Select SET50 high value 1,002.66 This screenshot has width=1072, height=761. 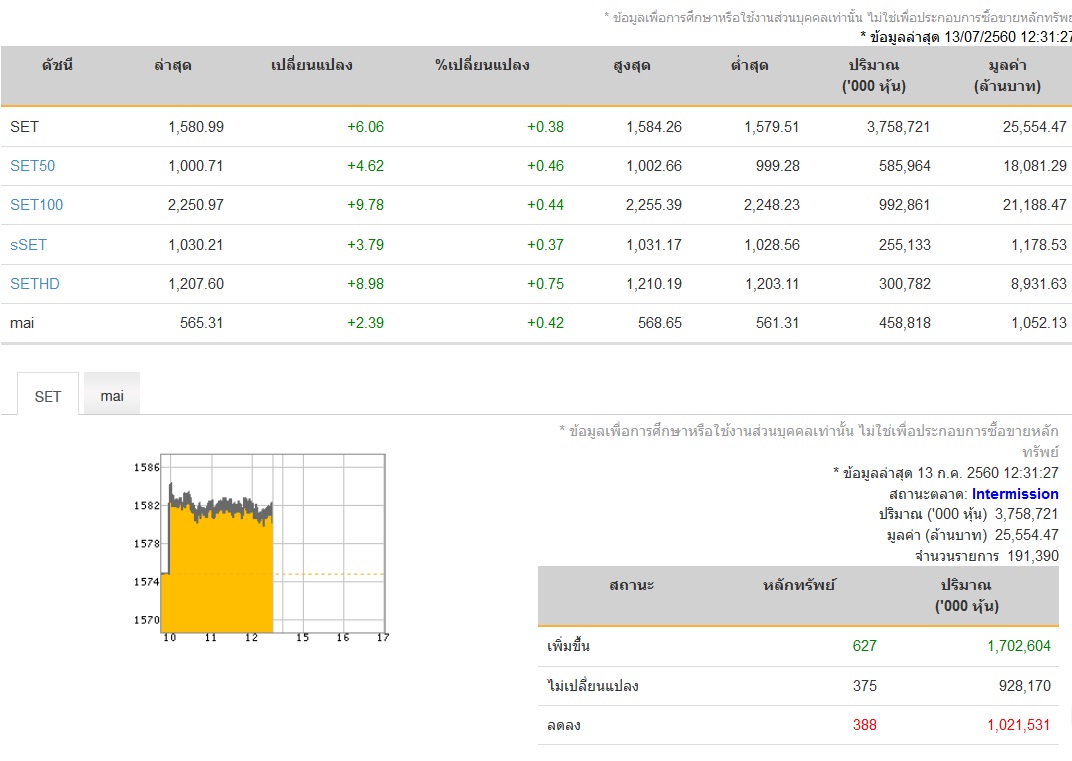click(x=654, y=165)
